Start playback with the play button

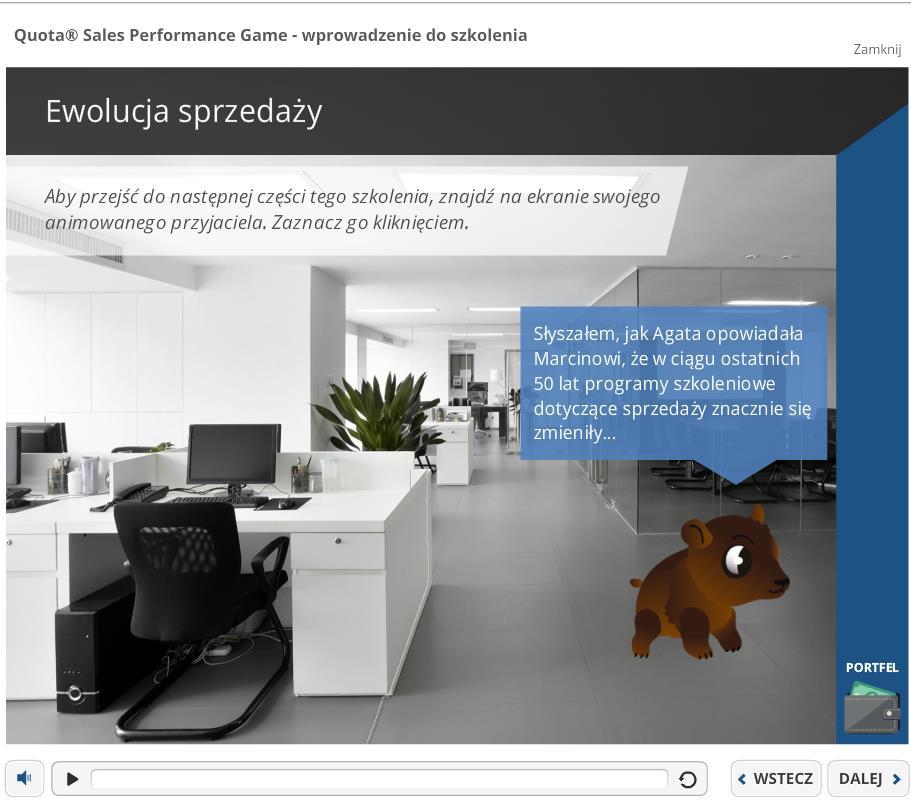pos(72,779)
